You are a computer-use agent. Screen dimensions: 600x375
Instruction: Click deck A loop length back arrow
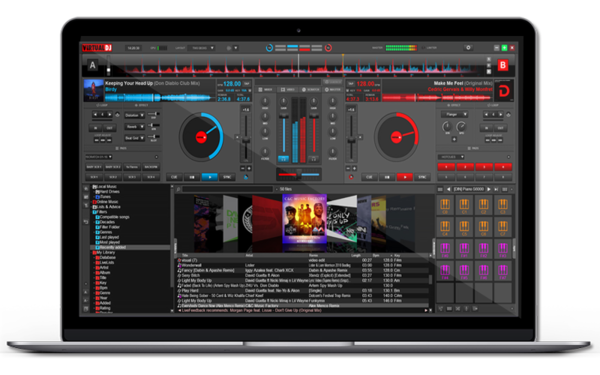coord(95,114)
